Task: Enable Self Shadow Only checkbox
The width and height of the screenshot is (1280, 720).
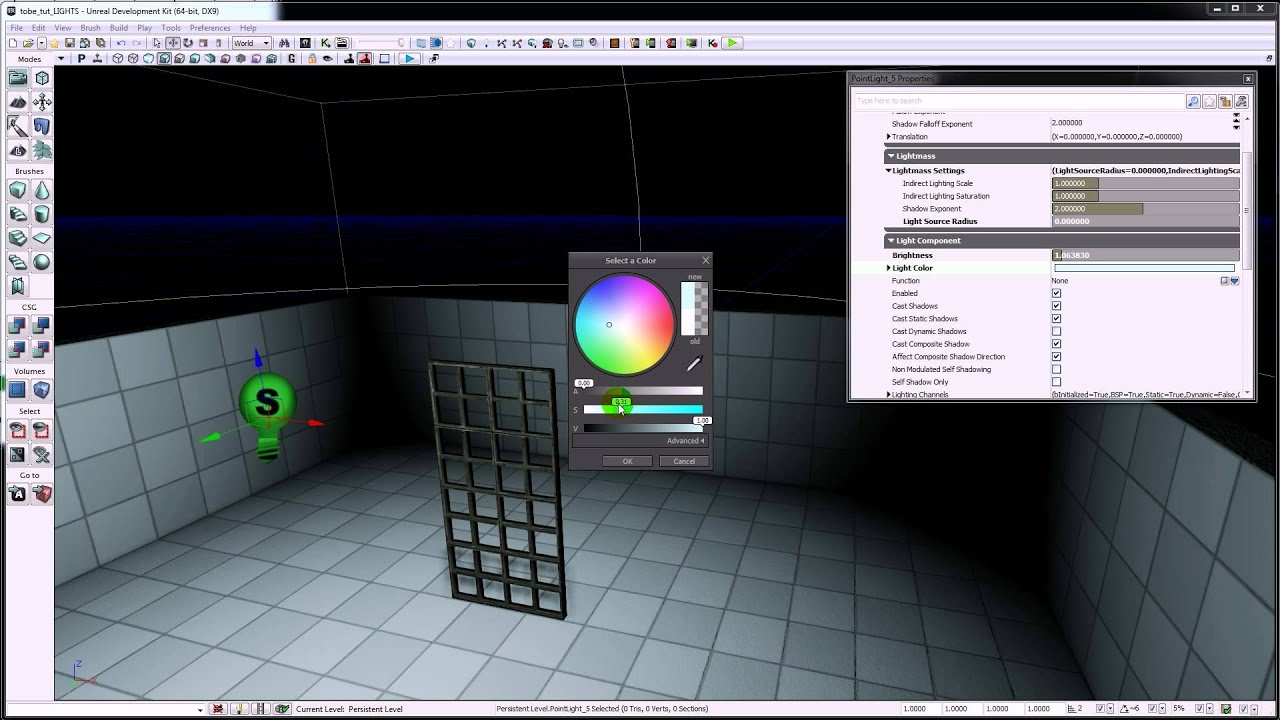Action: 1056,382
